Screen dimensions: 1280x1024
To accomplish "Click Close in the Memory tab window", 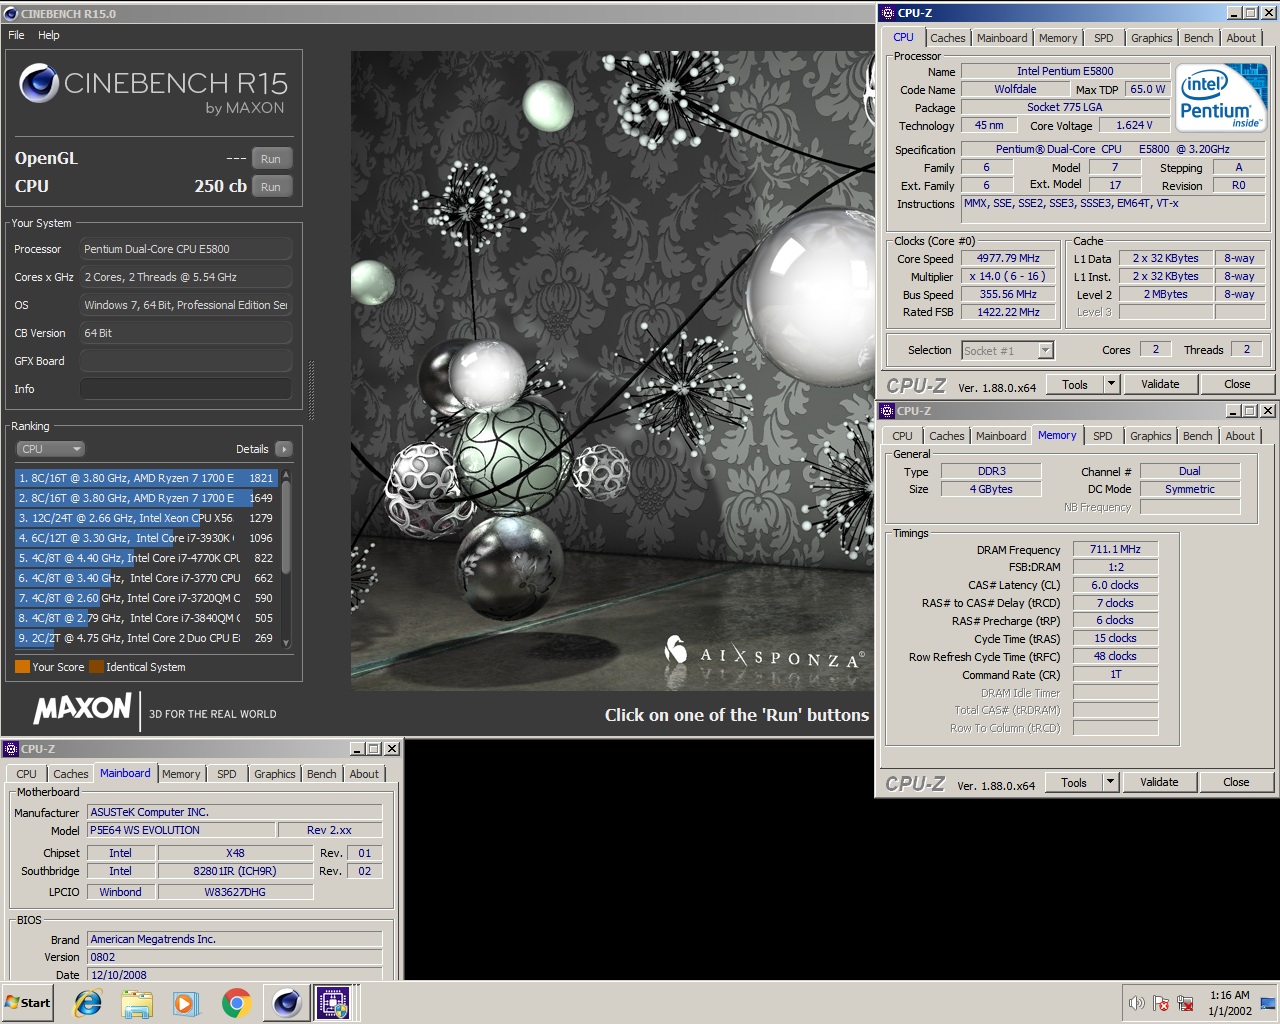I will pyautogui.click(x=1236, y=782).
